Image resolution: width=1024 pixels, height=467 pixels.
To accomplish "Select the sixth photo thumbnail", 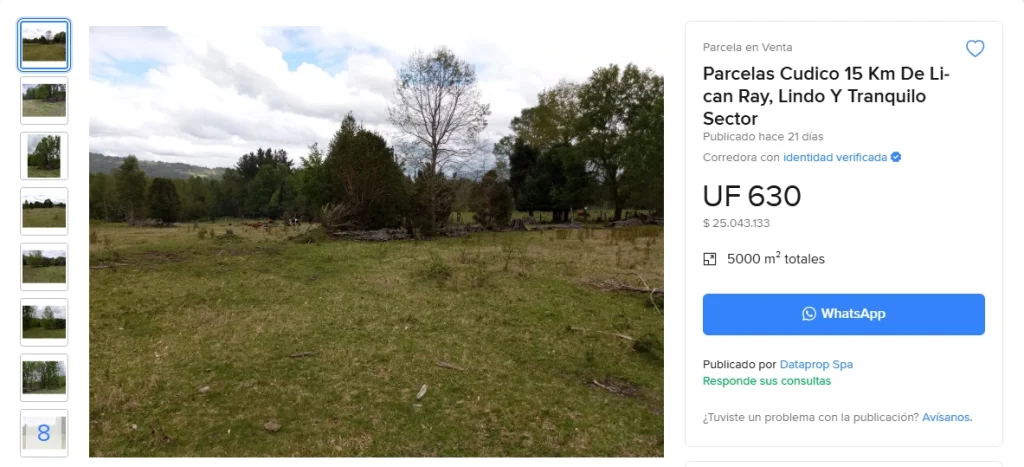I will 44,323.
